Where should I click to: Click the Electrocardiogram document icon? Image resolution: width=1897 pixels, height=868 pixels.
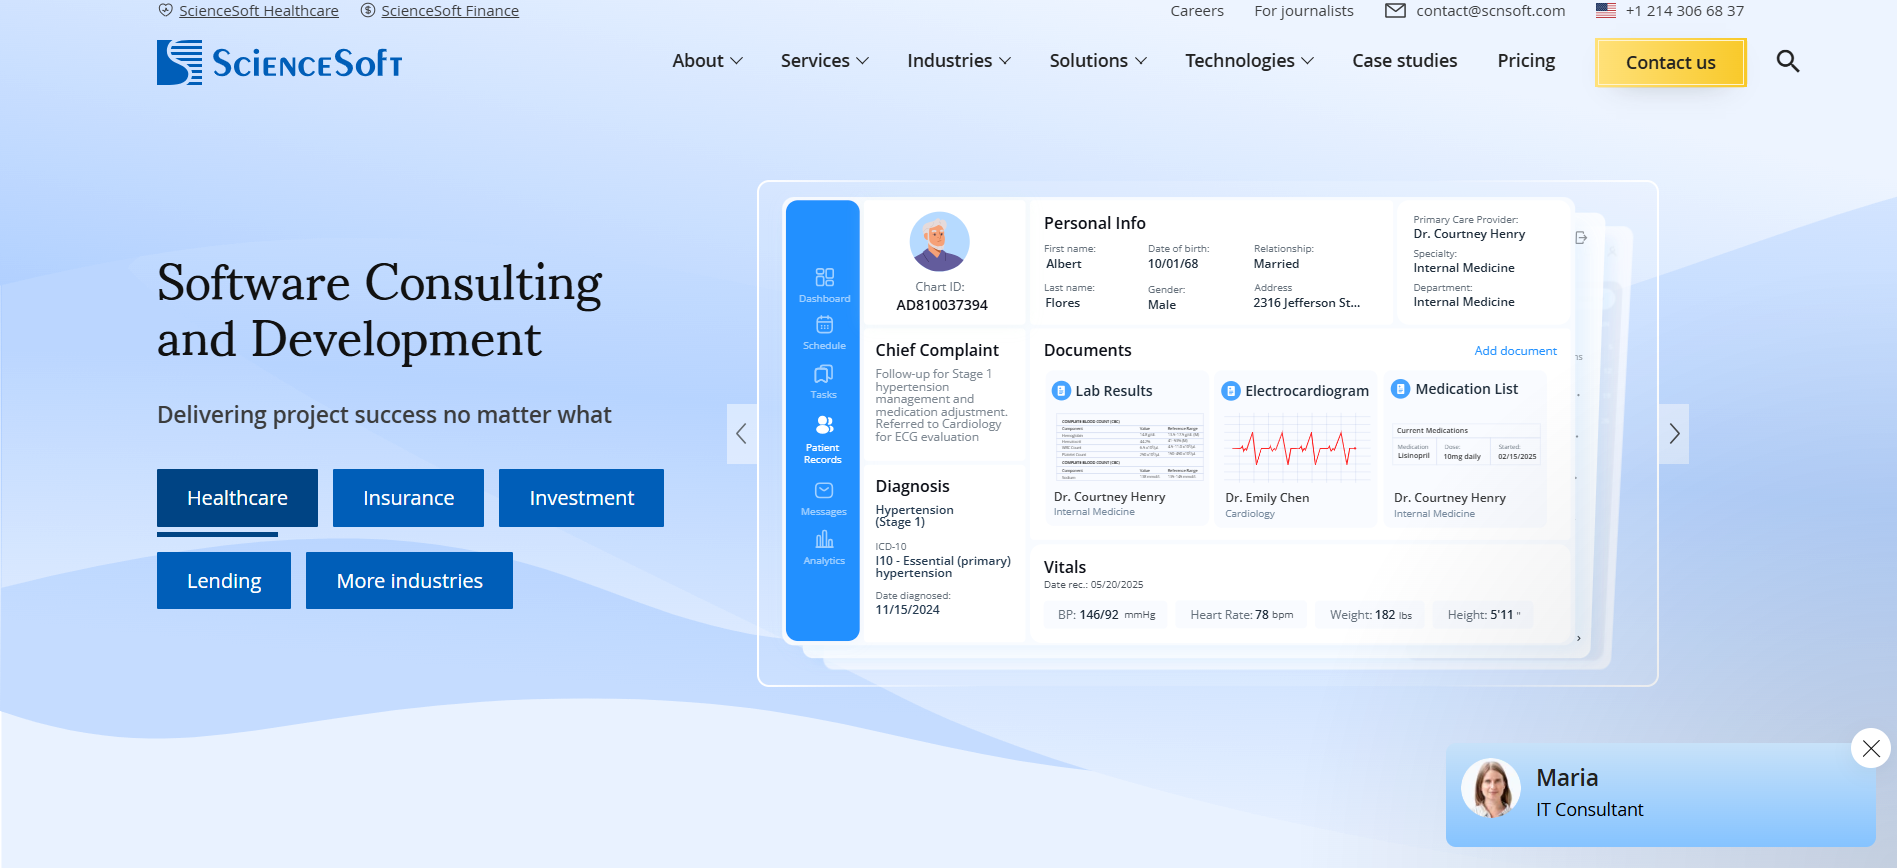(x=1232, y=391)
